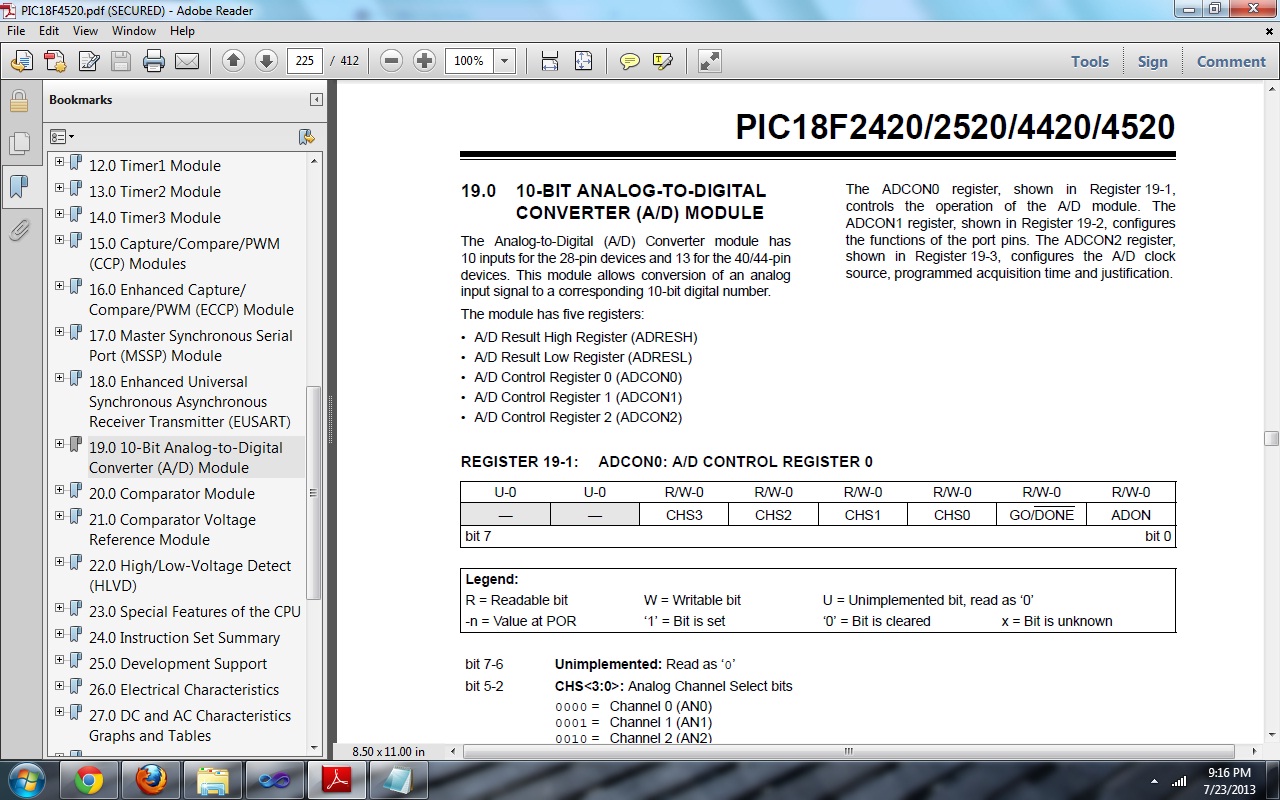Select 21.0 Comparator Voltage Reference Module bookmark
Screen dimensions: 1280x800
(x=172, y=529)
